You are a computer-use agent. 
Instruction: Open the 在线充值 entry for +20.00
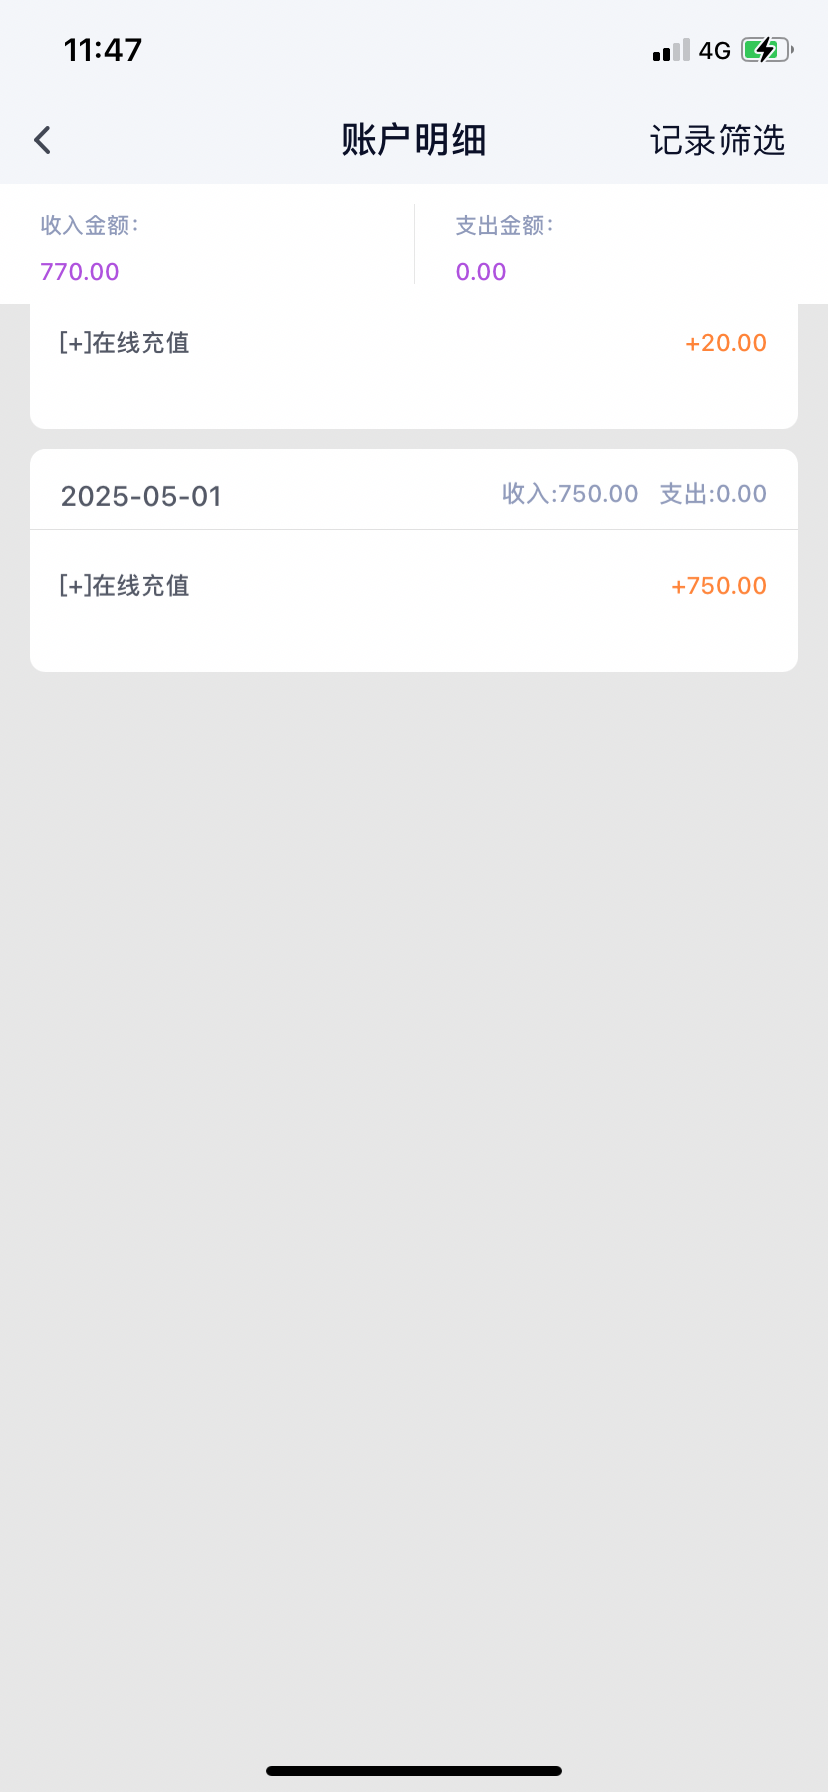(x=125, y=343)
